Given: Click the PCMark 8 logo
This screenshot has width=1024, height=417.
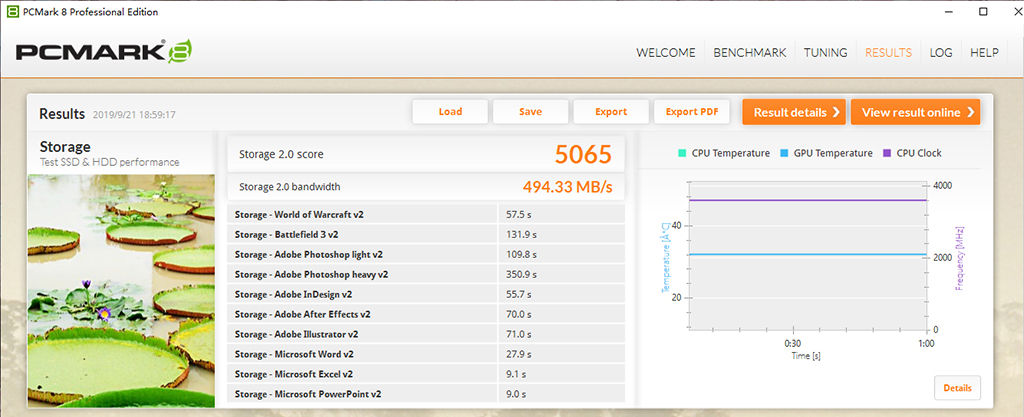Looking at the screenshot, I should pyautogui.click(x=102, y=53).
